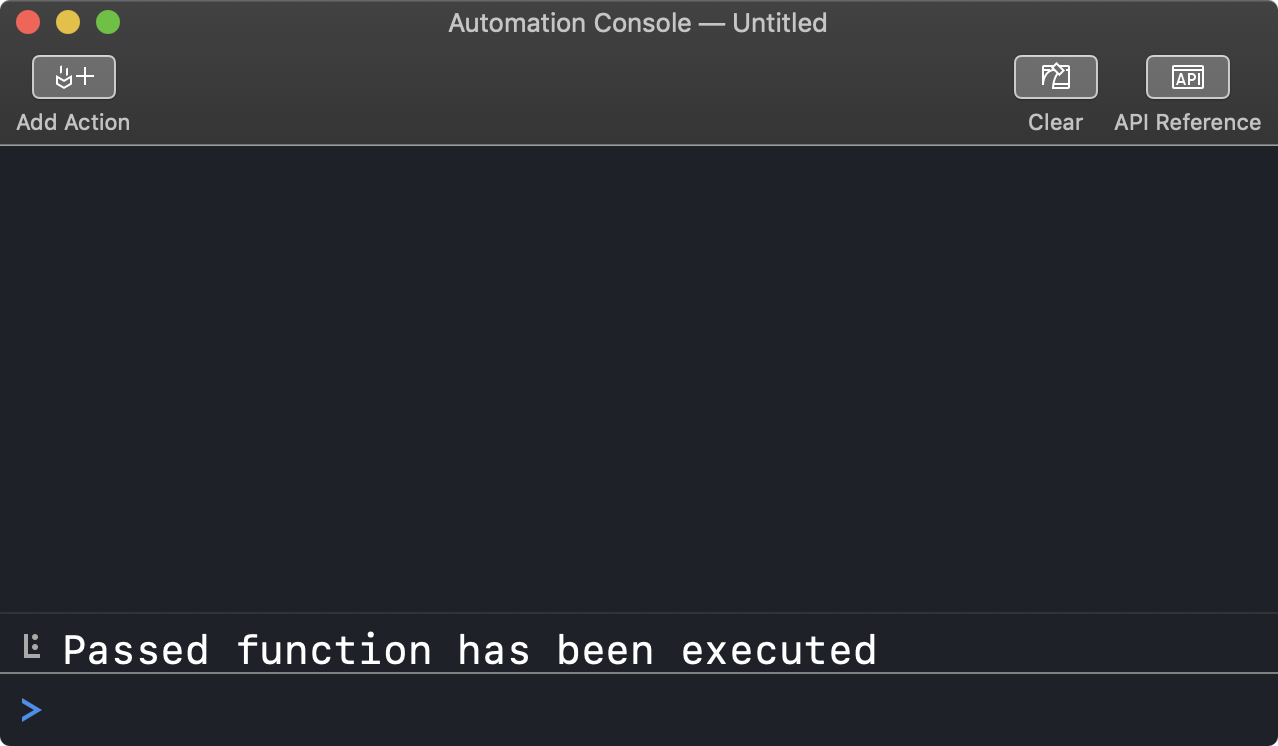Click the green zoom traffic light
This screenshot has height=746, width=1278.
(x=107, y=20)
